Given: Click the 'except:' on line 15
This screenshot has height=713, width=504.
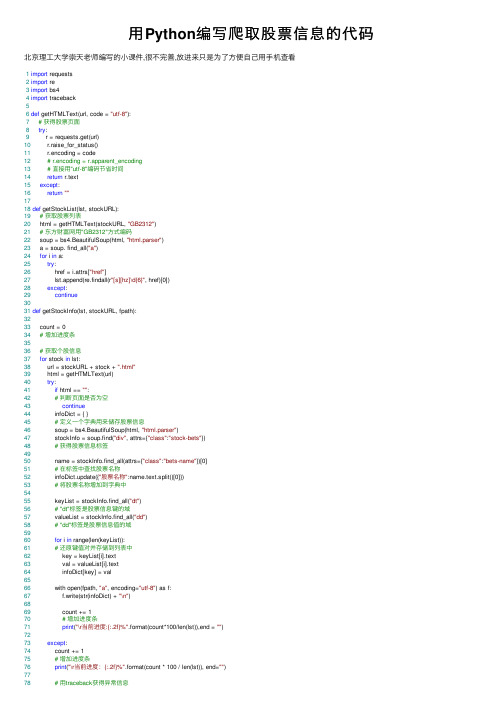Looking at the screenshot, I should pyautogui.click(x=50, y=185).
